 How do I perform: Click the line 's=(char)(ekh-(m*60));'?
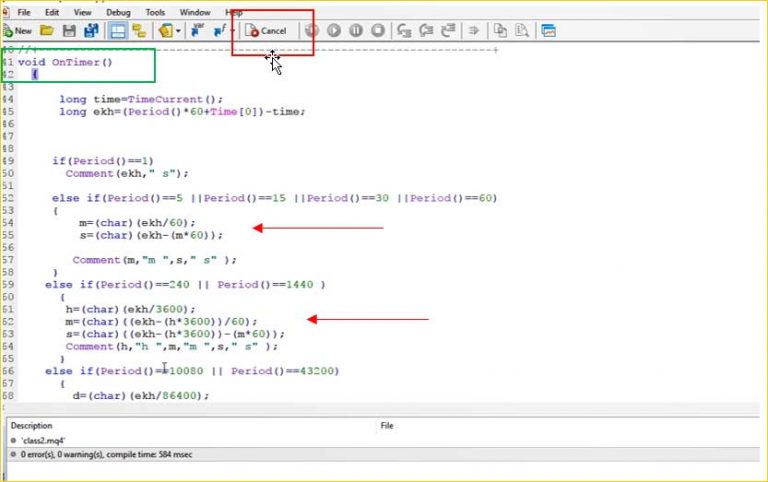point(151,235)
